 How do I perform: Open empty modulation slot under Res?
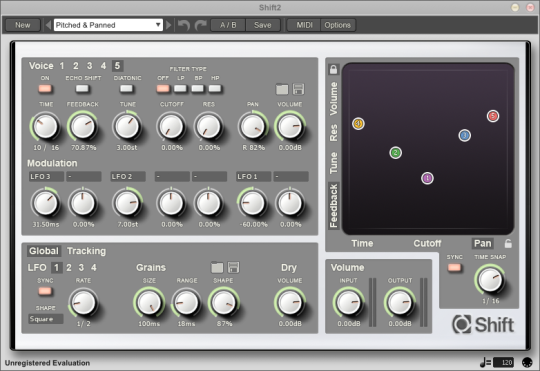click(x=209, y=176)
